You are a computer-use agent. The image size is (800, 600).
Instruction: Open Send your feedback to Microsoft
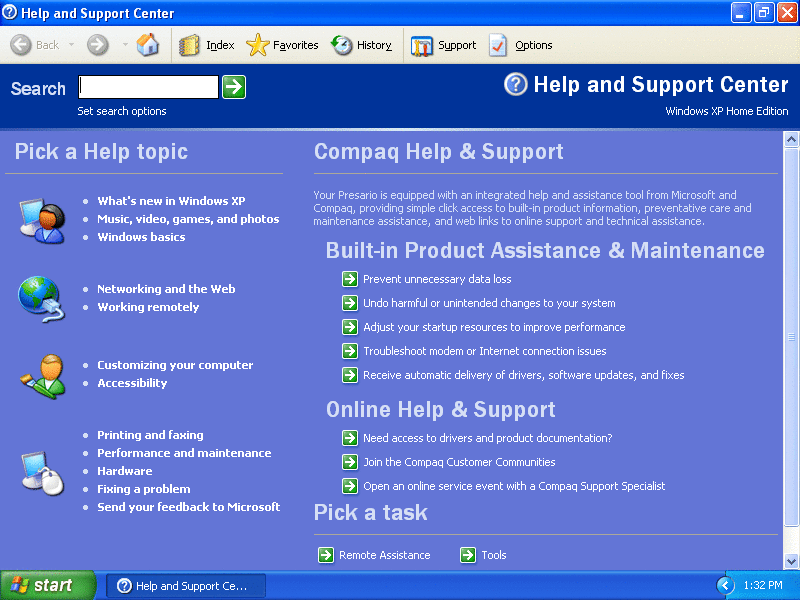(x=189, y=507)
